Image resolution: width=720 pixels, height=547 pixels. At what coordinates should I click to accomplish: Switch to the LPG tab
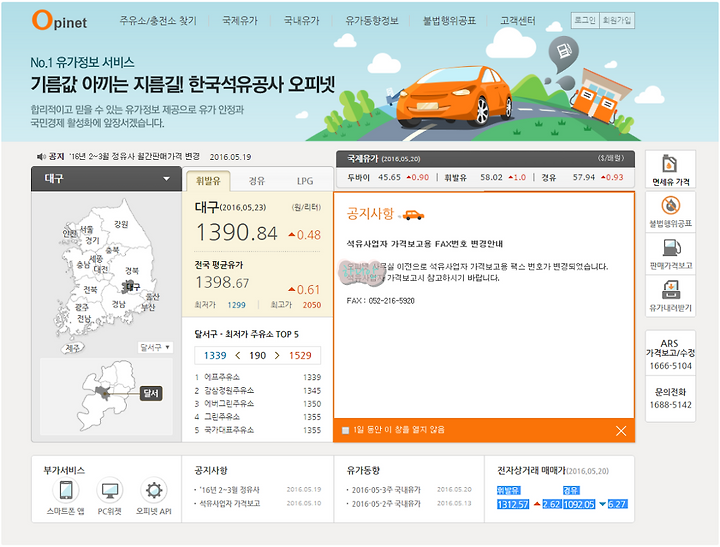[x=305, y=181]
